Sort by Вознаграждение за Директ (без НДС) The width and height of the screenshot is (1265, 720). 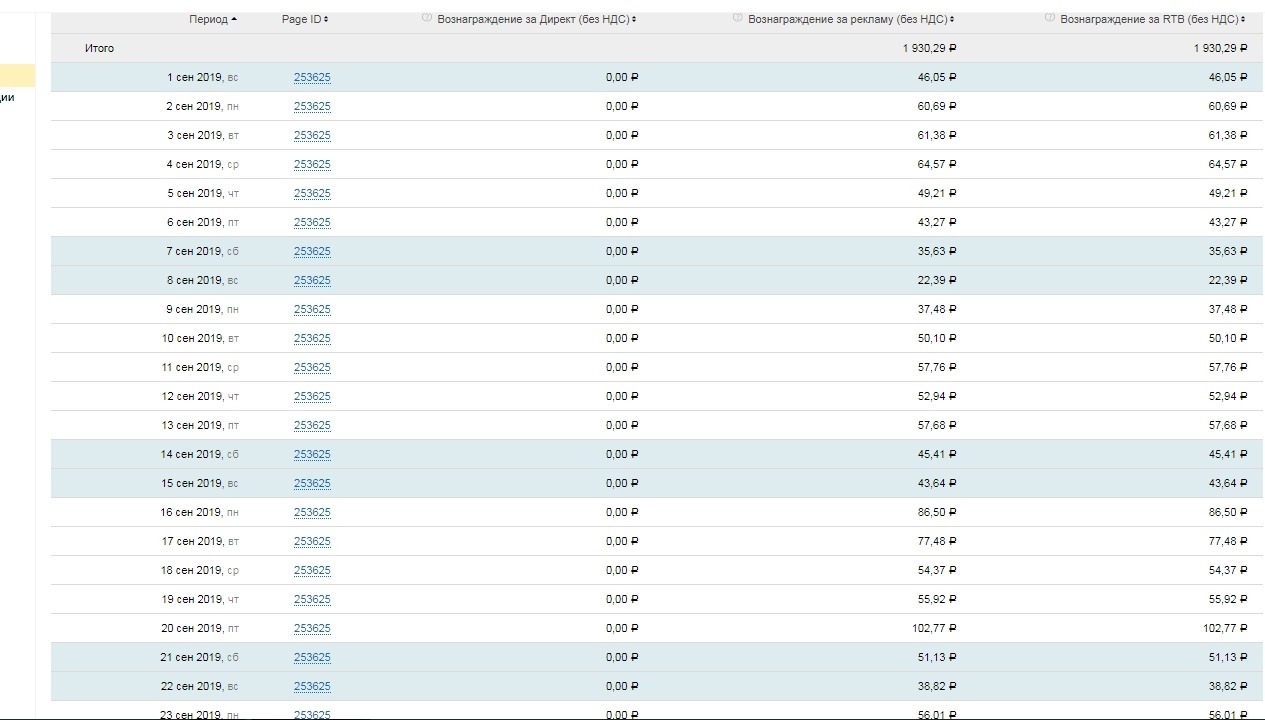537,19
